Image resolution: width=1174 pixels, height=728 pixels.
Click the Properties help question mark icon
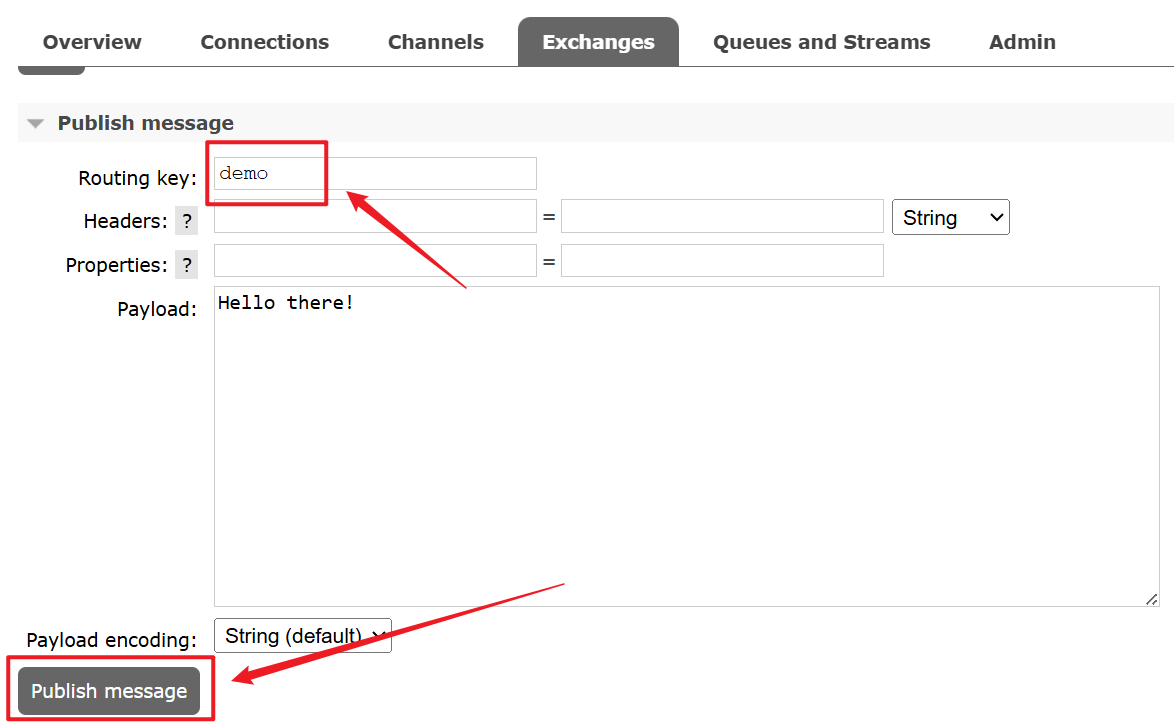[x=186, y=265]
